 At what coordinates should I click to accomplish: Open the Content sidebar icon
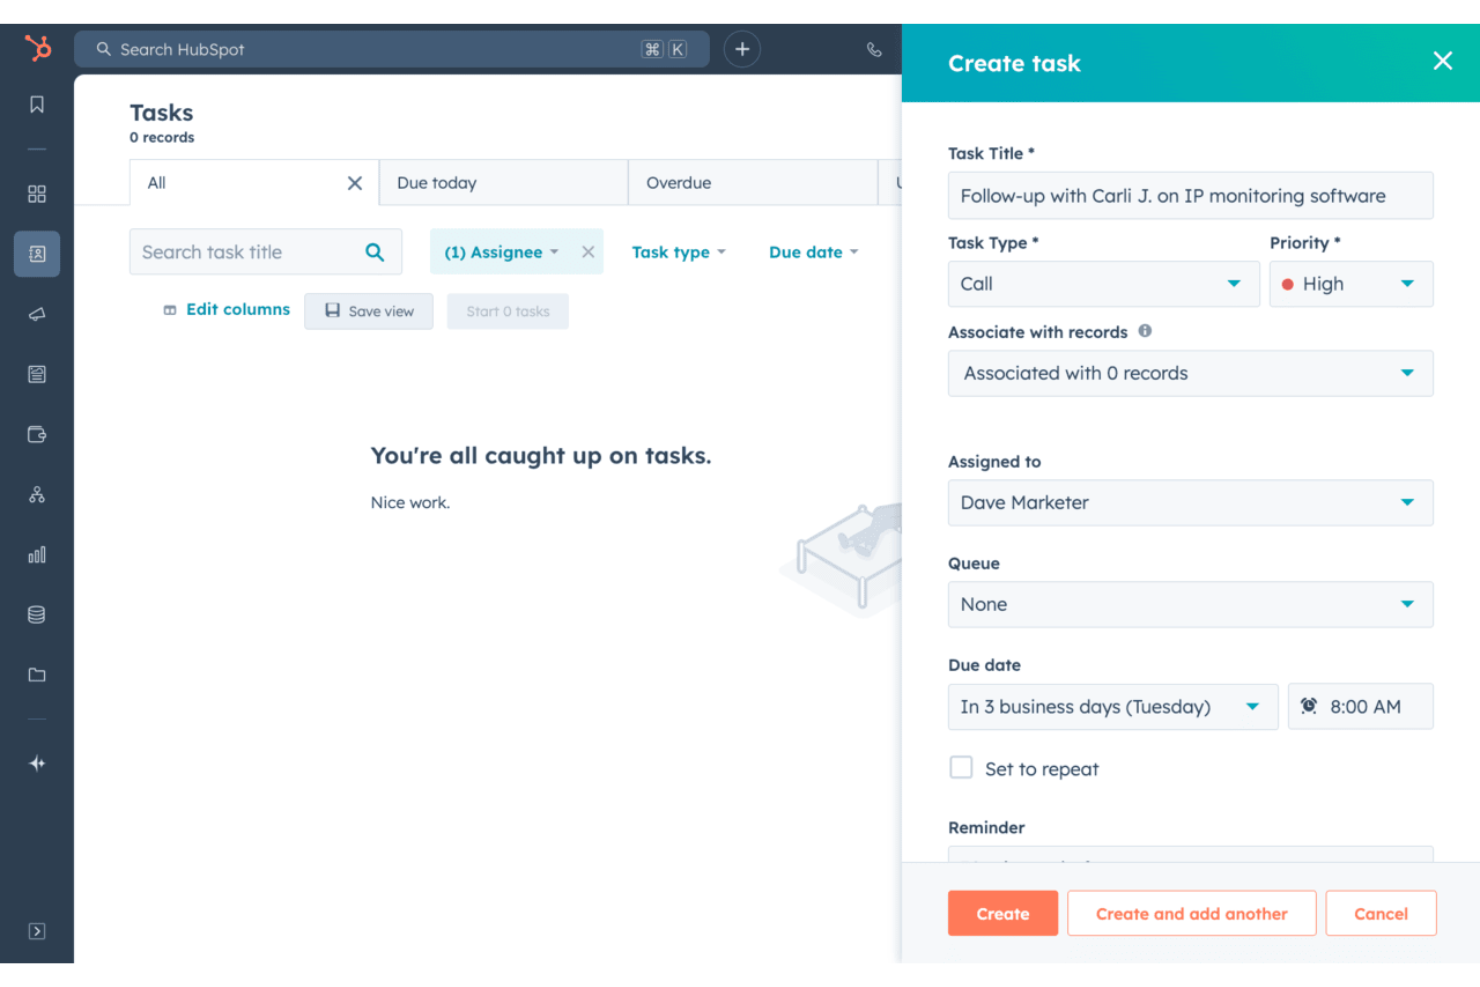[x=36, y=373]
